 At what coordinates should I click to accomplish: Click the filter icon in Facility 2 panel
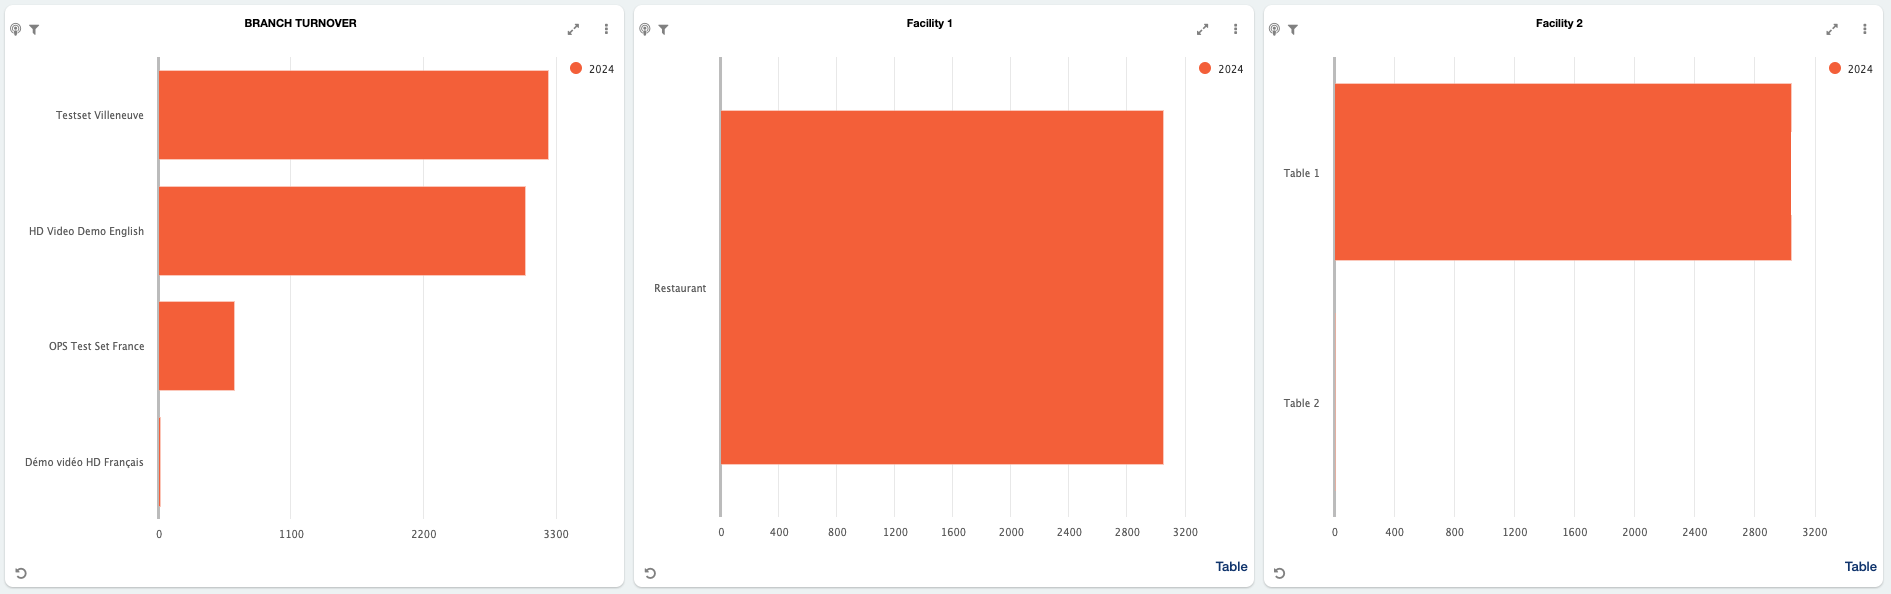[1293, 29]
